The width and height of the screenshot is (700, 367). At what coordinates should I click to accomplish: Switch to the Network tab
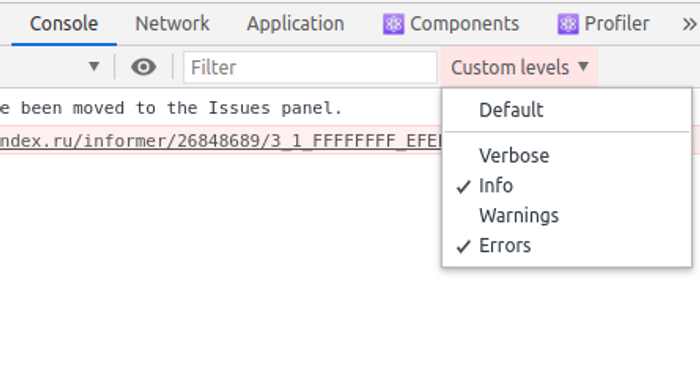click(x=172, y=24)
